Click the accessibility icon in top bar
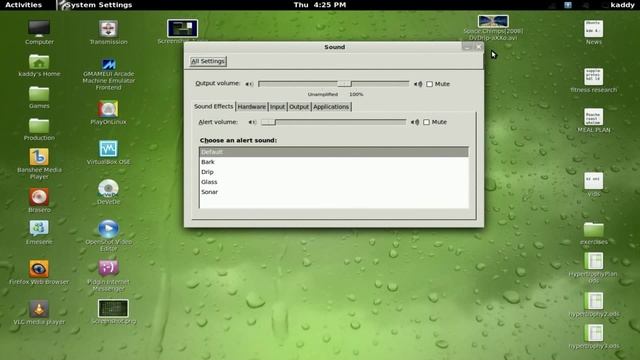Screen dimensions: 640x360 point(568,5)
